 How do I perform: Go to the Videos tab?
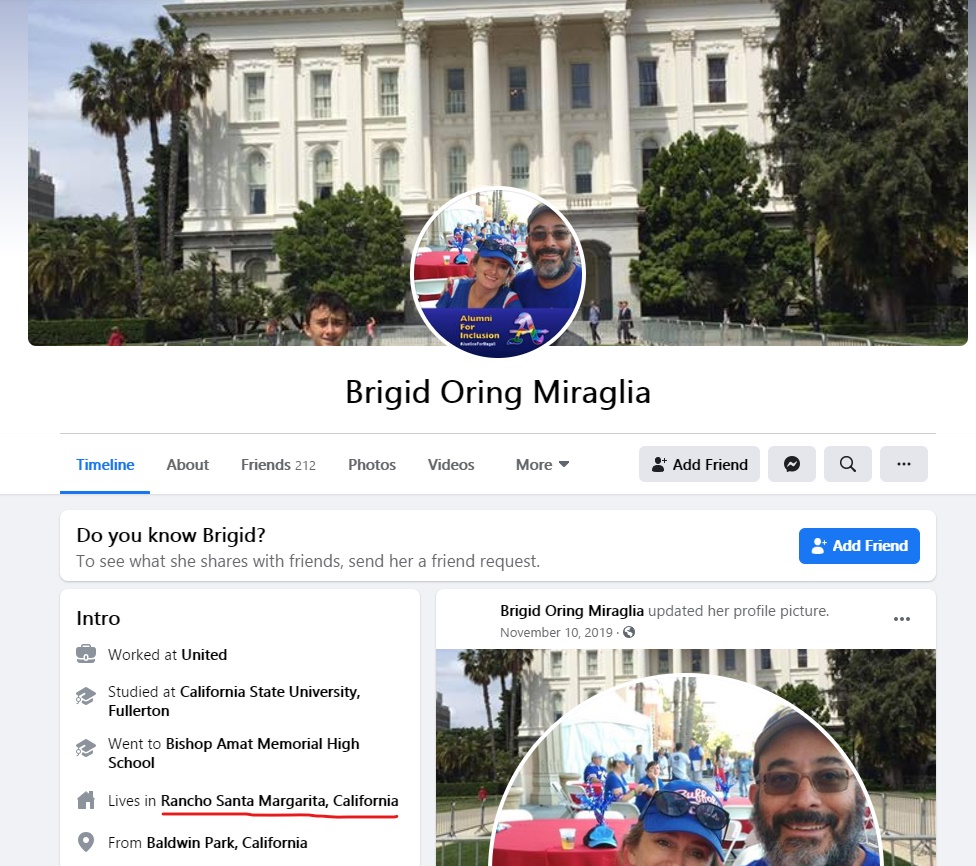(451, 464)
